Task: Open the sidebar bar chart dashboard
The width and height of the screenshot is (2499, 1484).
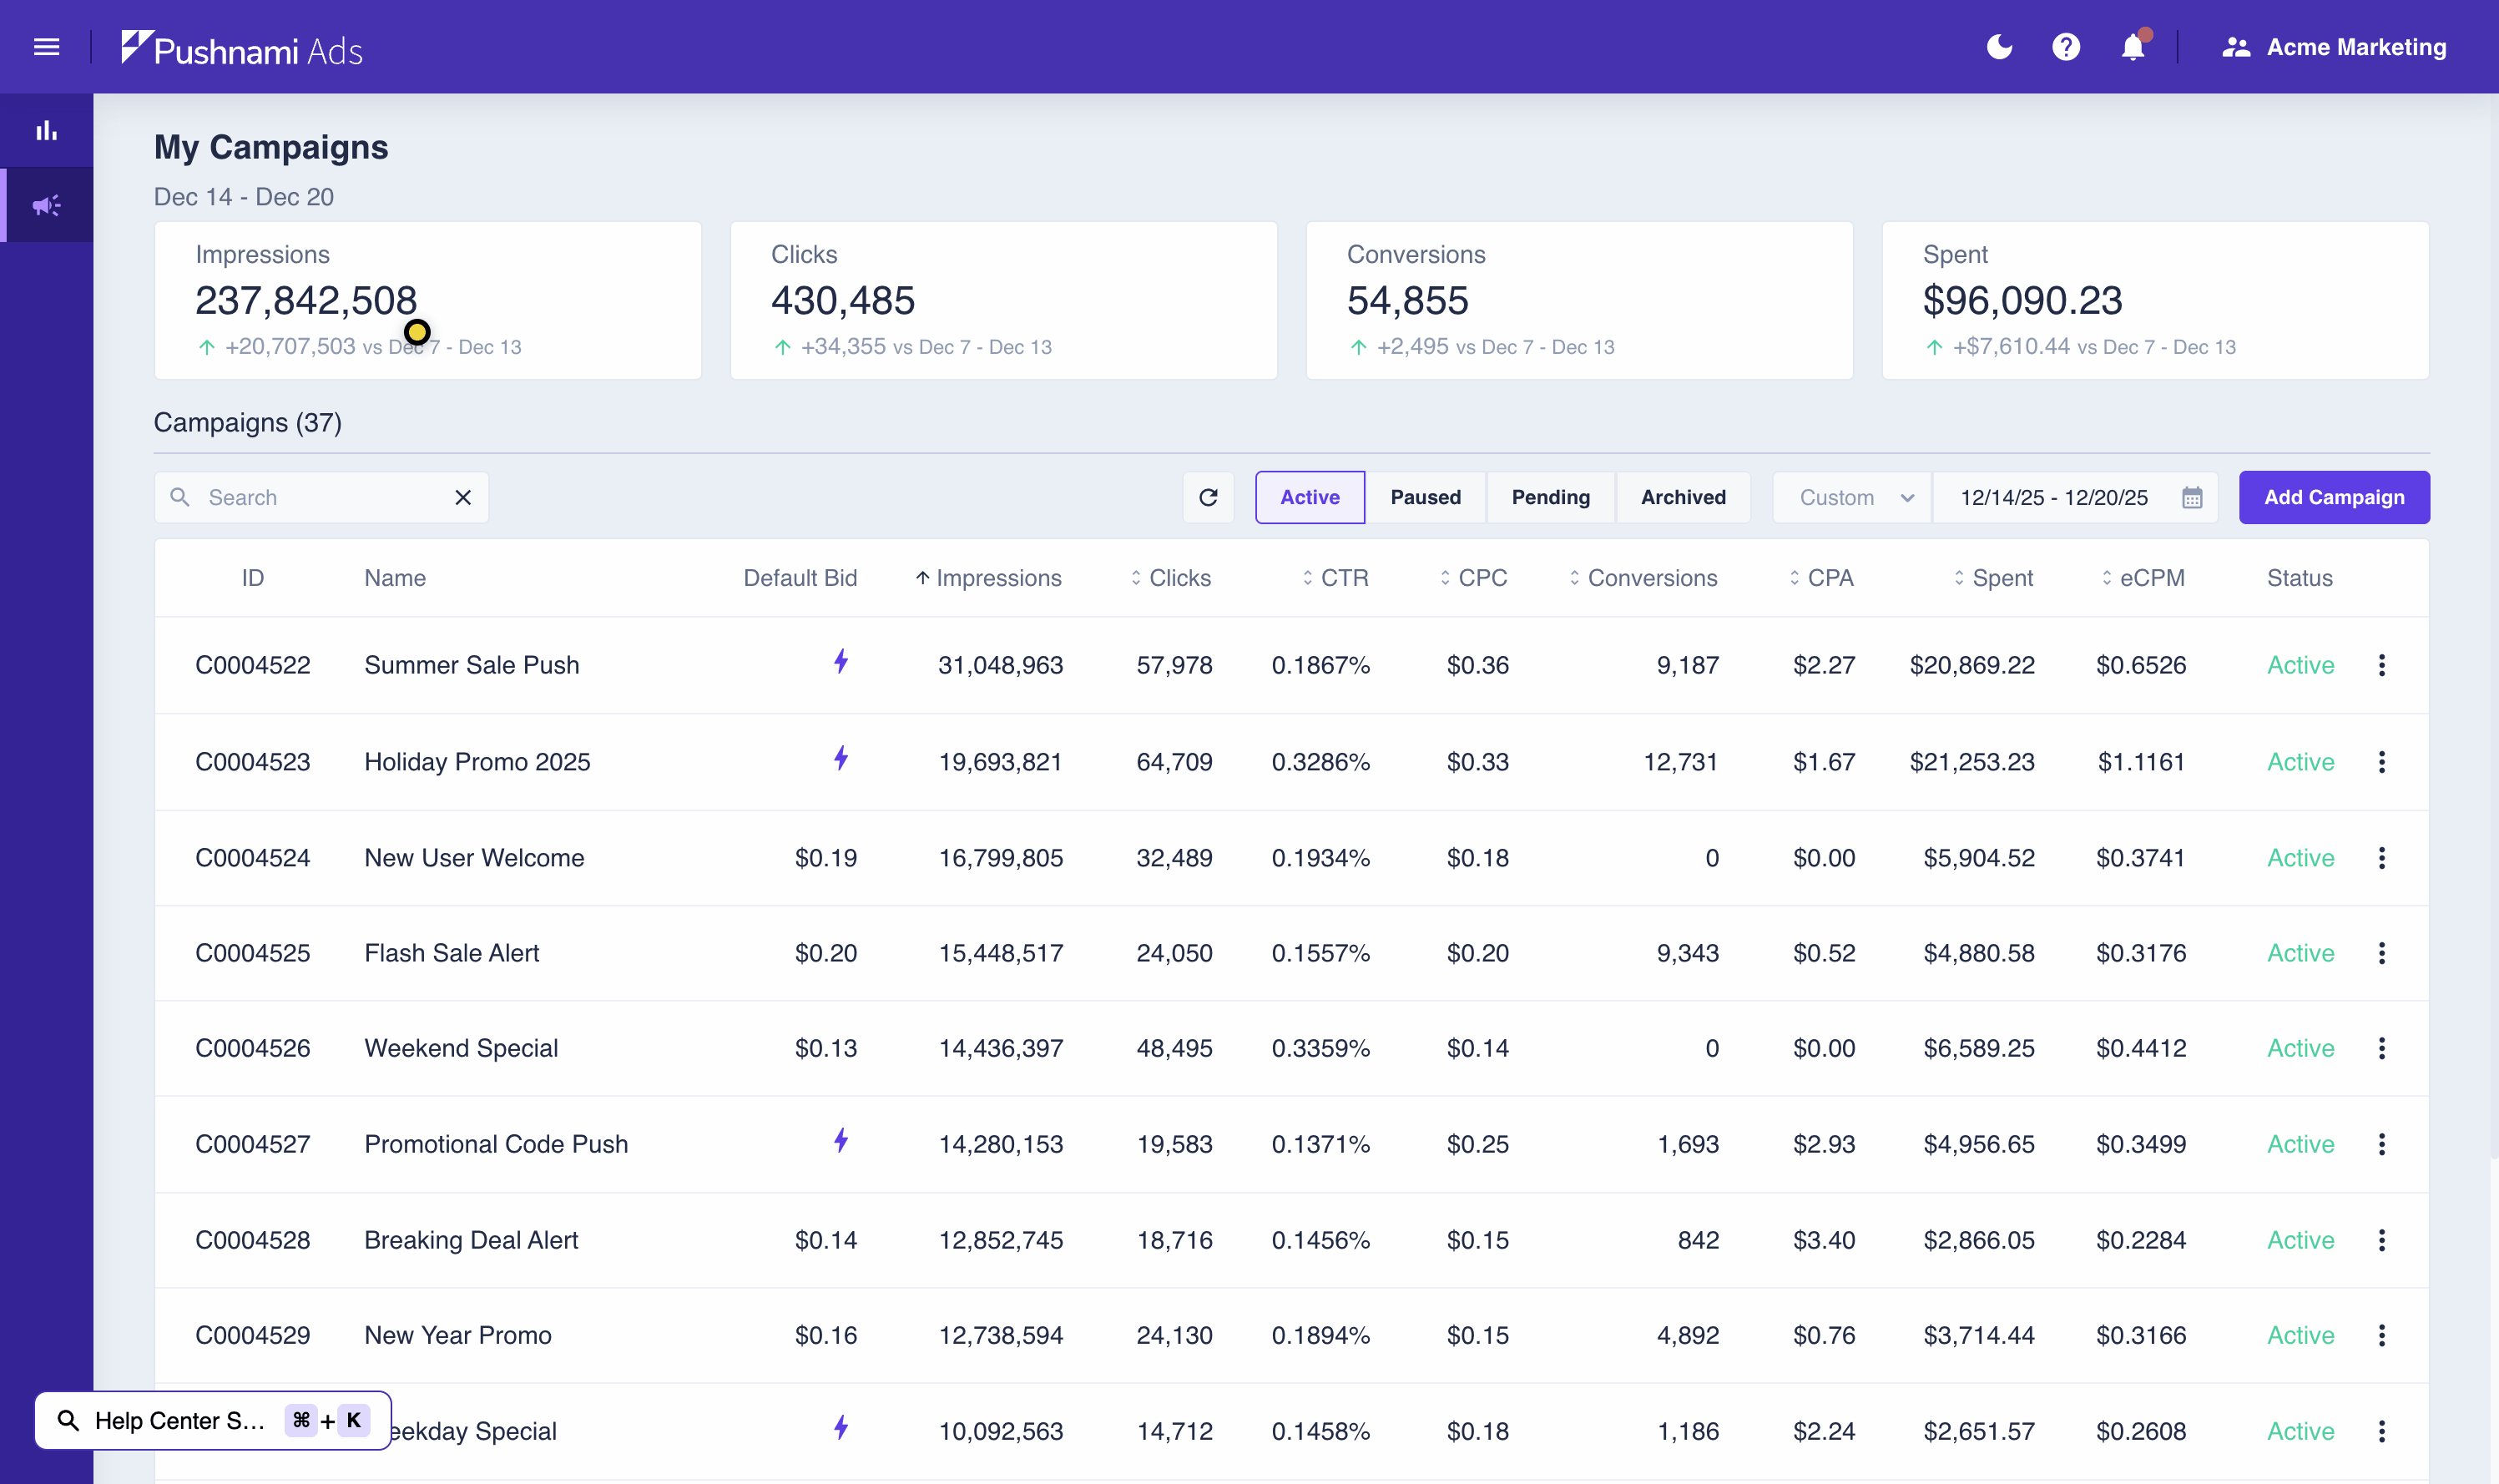Action: pyautogui.click(x=46, y=131)
